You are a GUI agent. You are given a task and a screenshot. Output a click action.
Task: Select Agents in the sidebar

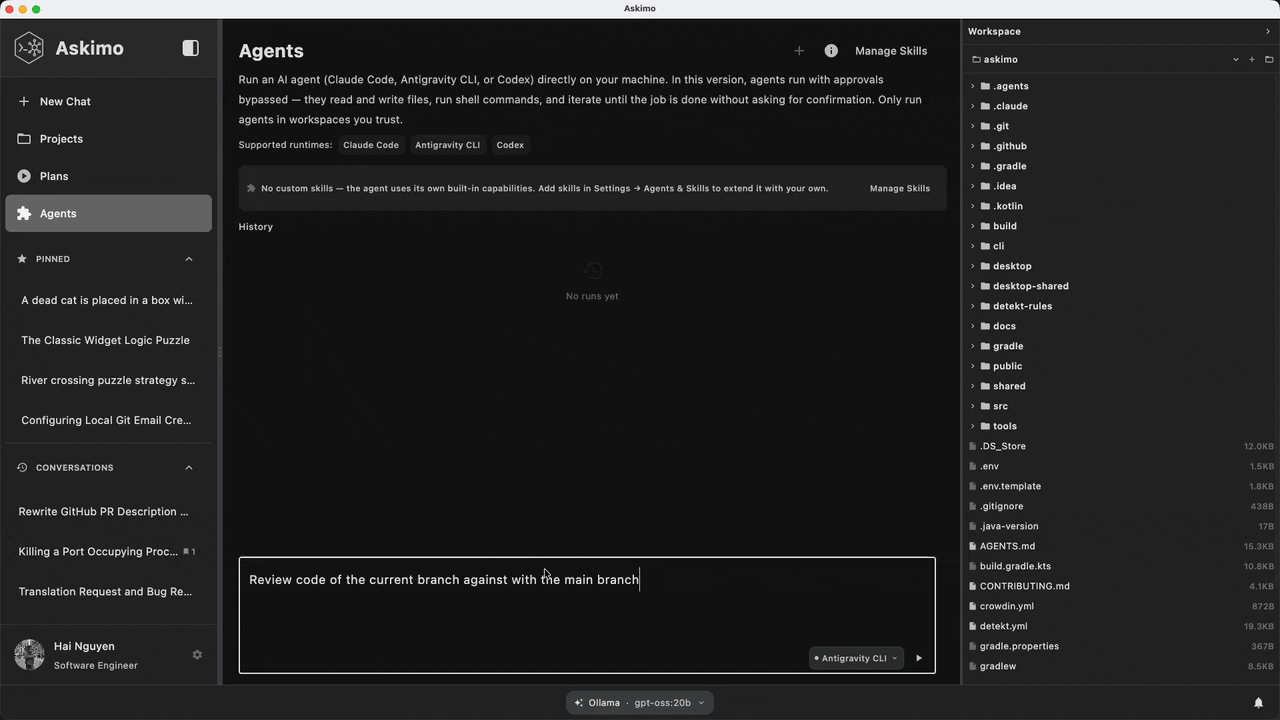[x=108, y=214]
